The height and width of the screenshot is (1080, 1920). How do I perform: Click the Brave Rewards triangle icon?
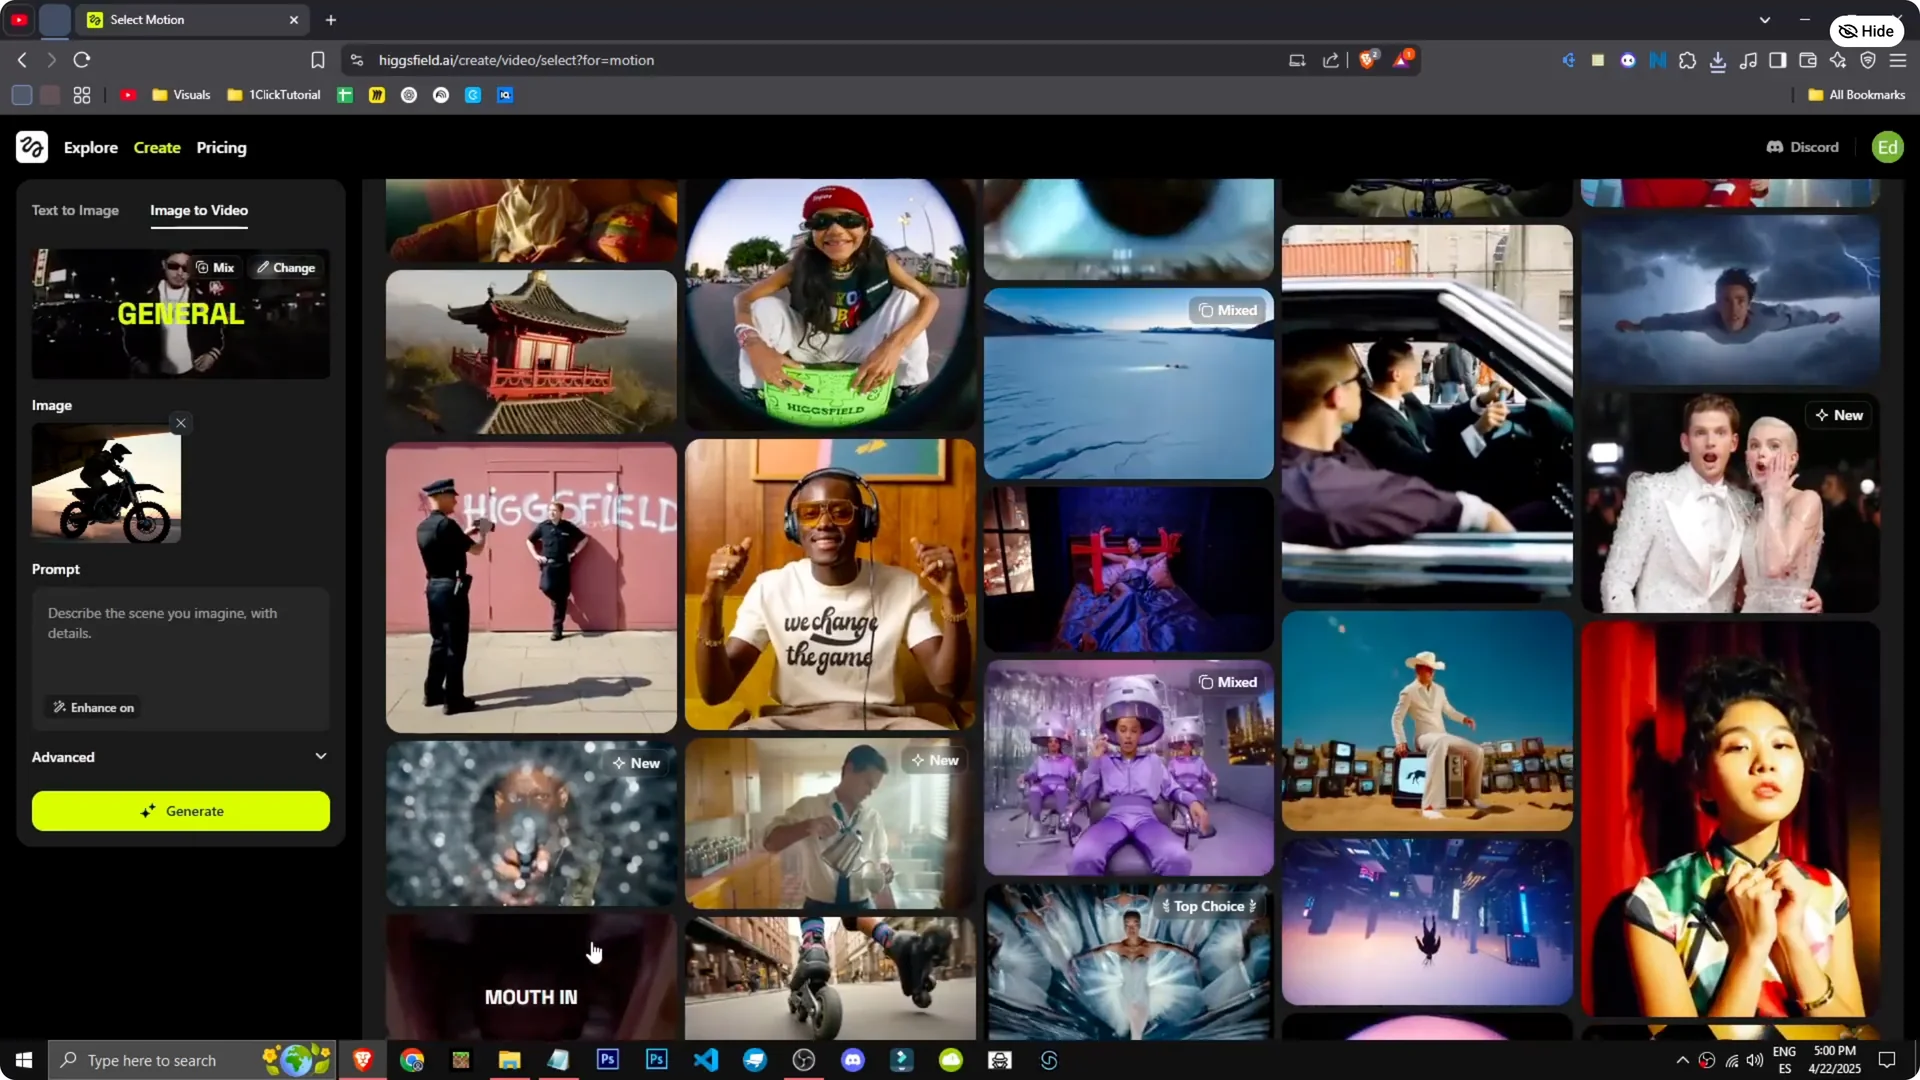click(1404, 60)
